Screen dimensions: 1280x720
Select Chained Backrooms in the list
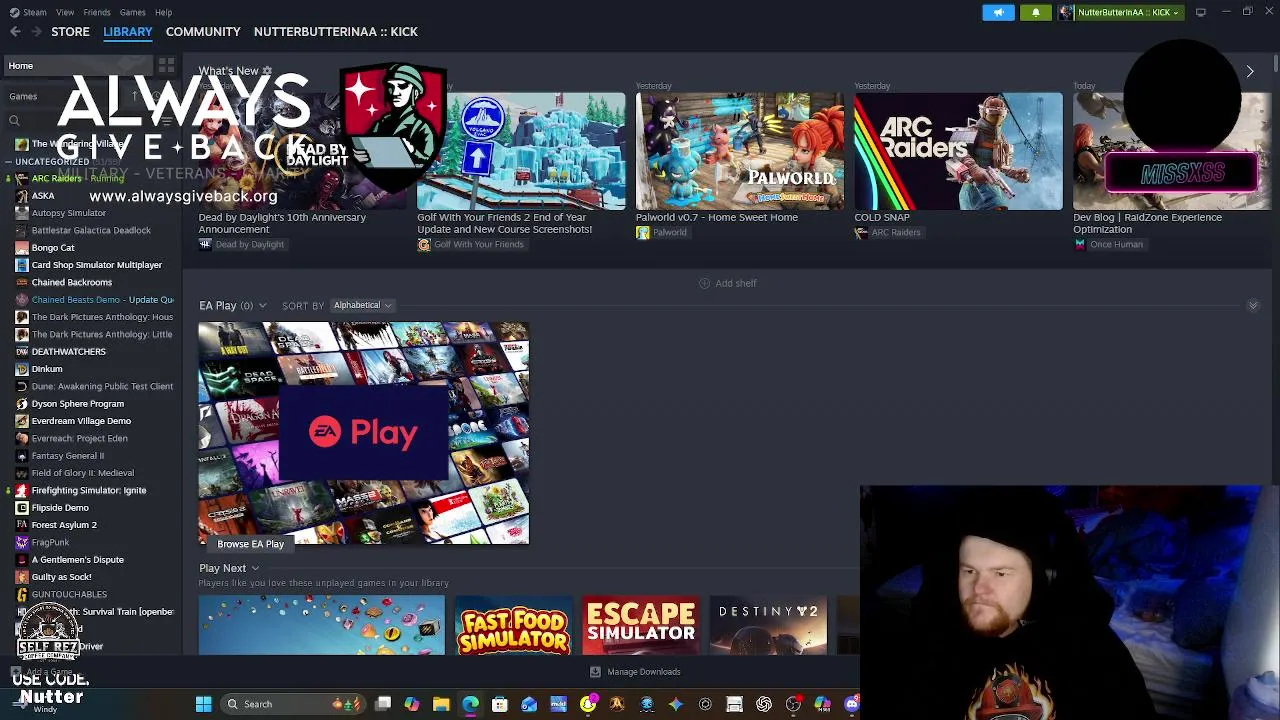(72, 282)
